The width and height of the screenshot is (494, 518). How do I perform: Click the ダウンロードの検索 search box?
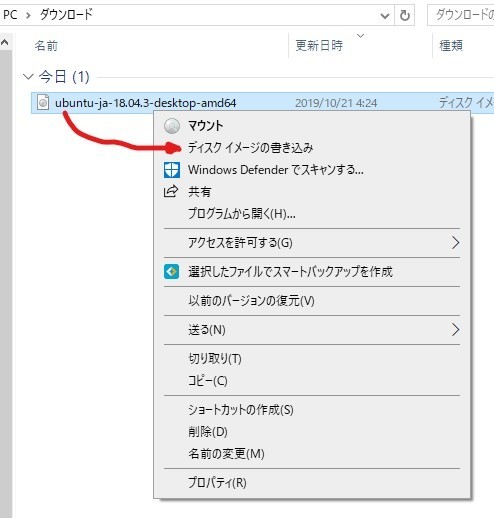[461, 15]
